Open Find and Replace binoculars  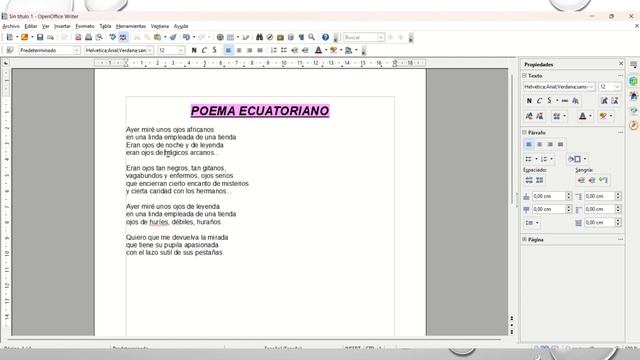pos(259,37)
